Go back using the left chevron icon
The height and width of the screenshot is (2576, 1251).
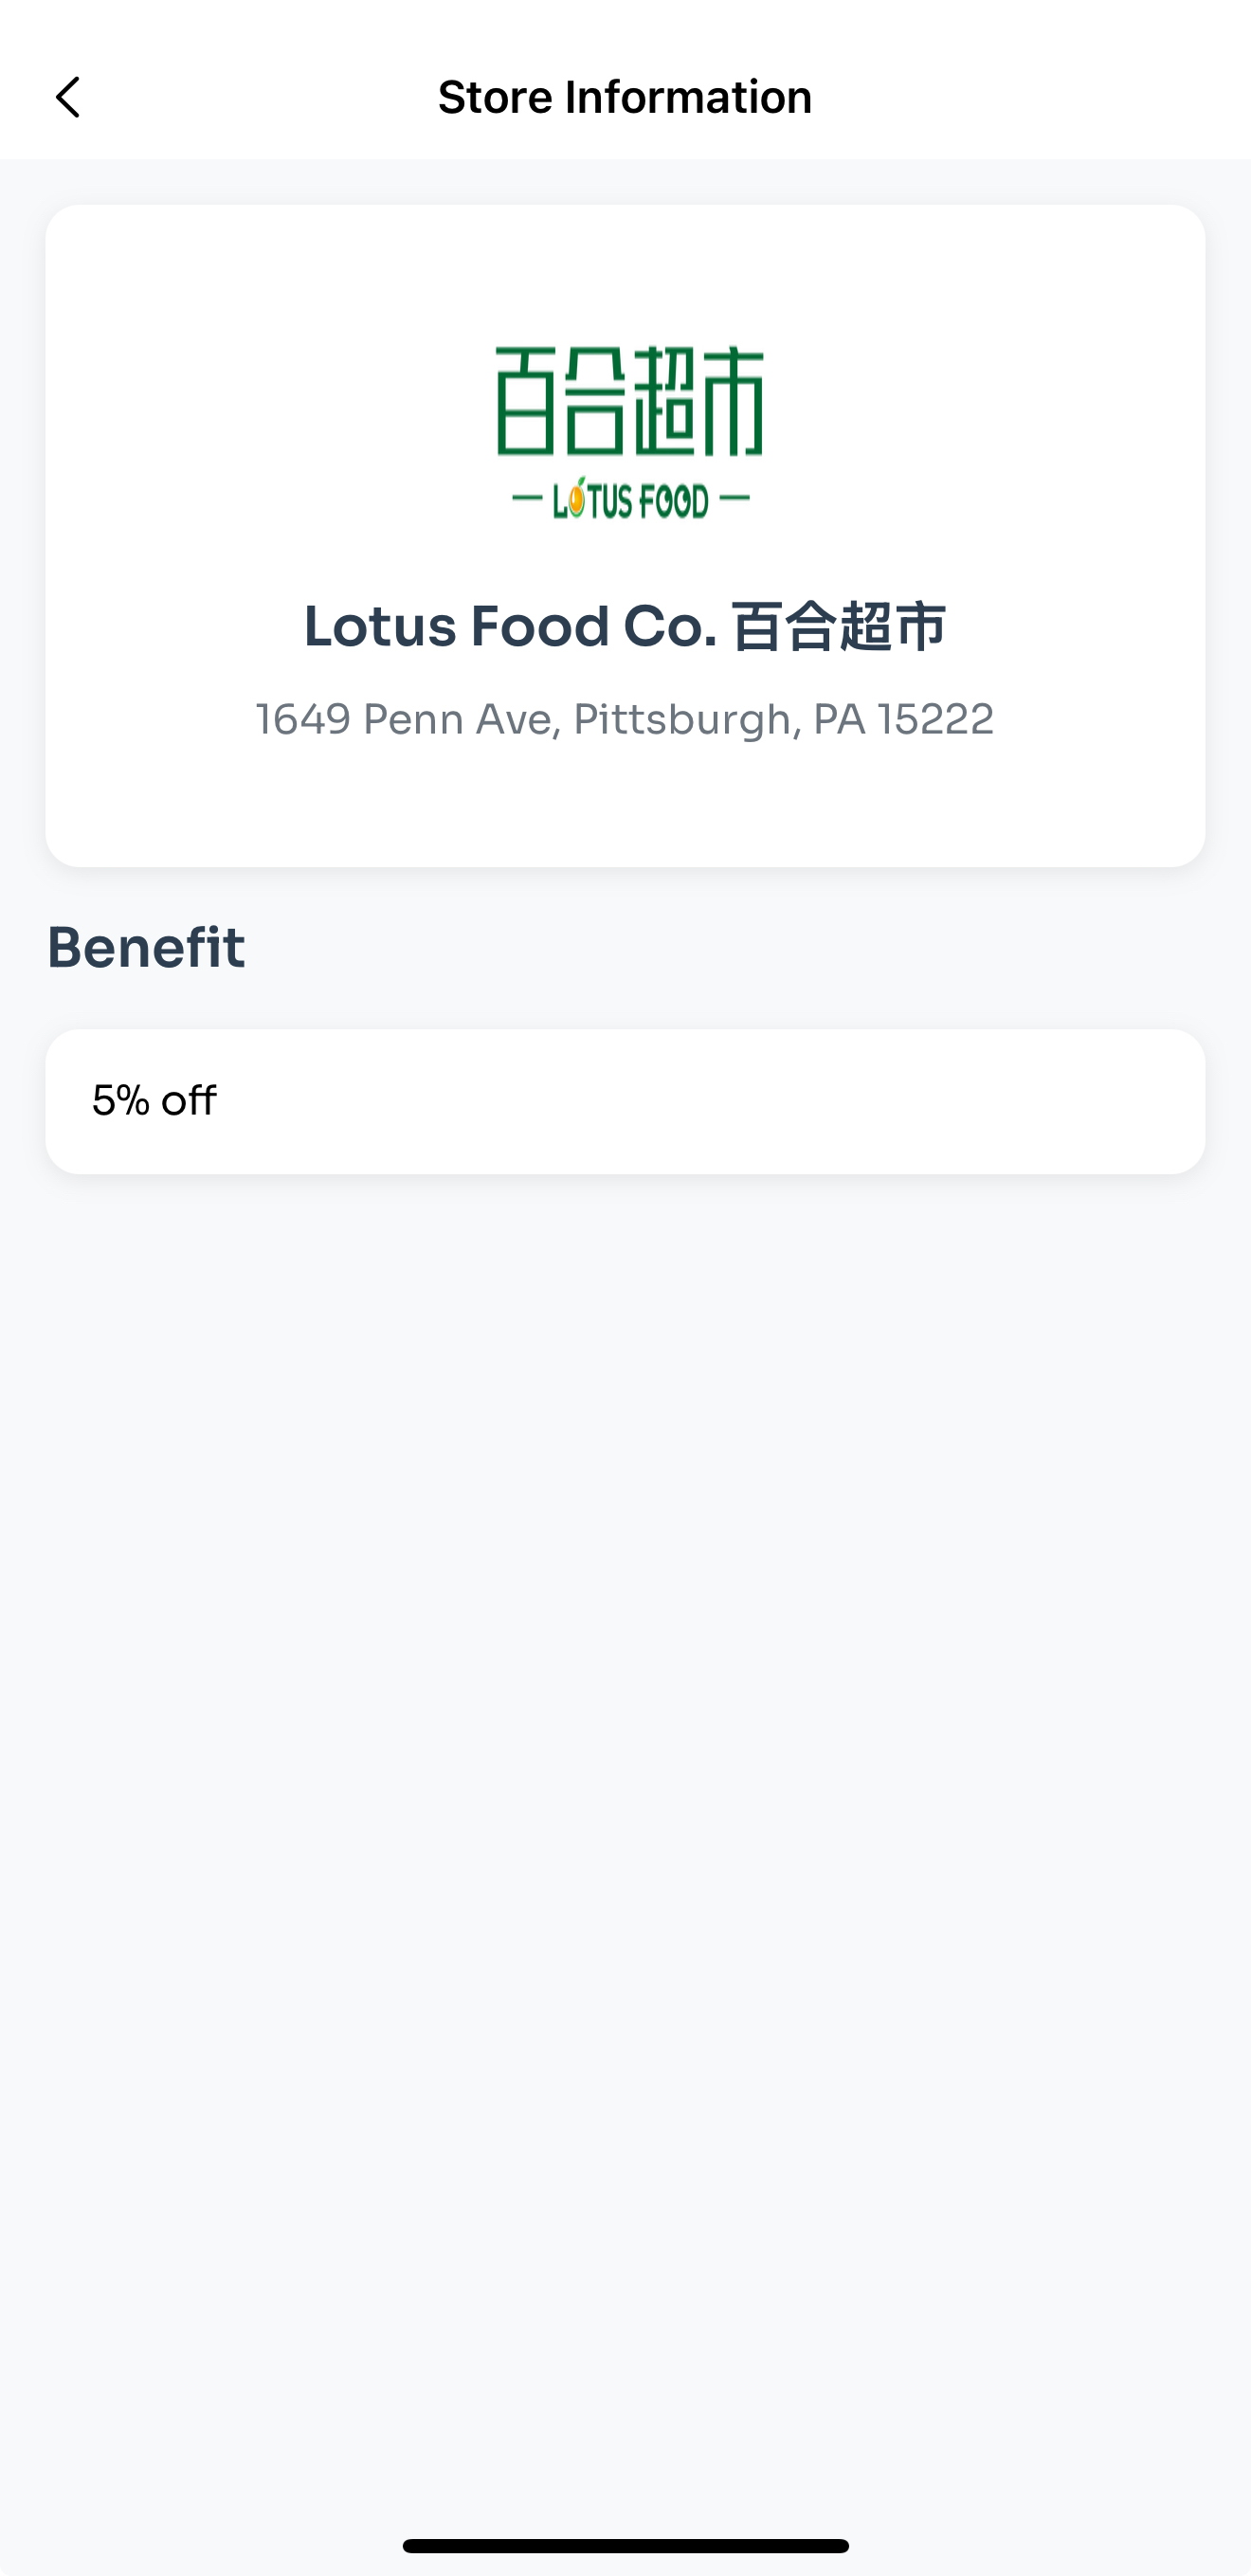click(x=67, y=97)
